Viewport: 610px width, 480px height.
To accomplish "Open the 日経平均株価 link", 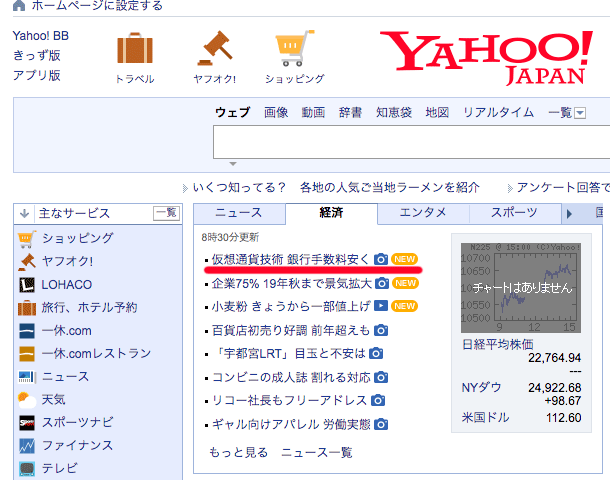I will tap(498, 344).
